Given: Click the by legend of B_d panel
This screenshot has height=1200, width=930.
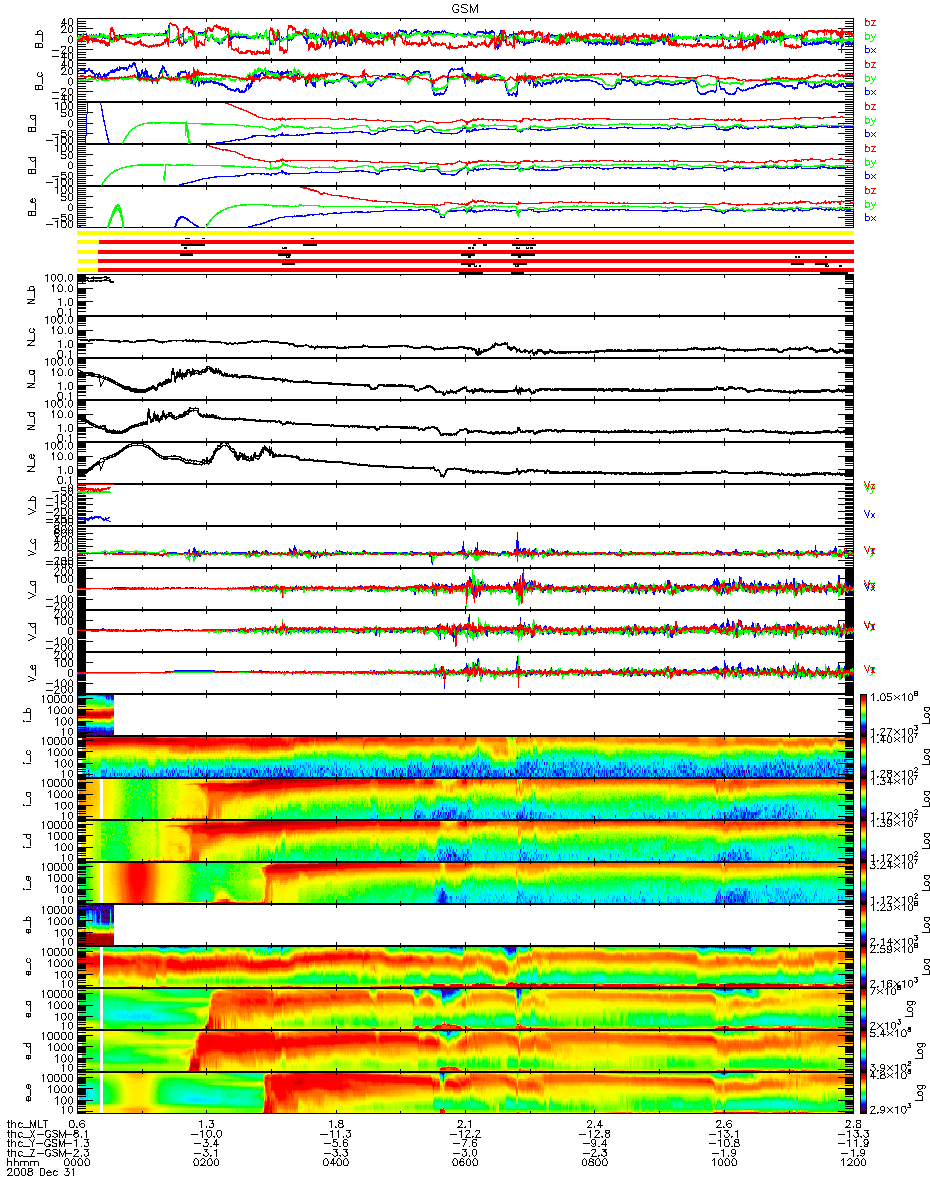Looking at the screenshot, I should click(x=870, y=162).
